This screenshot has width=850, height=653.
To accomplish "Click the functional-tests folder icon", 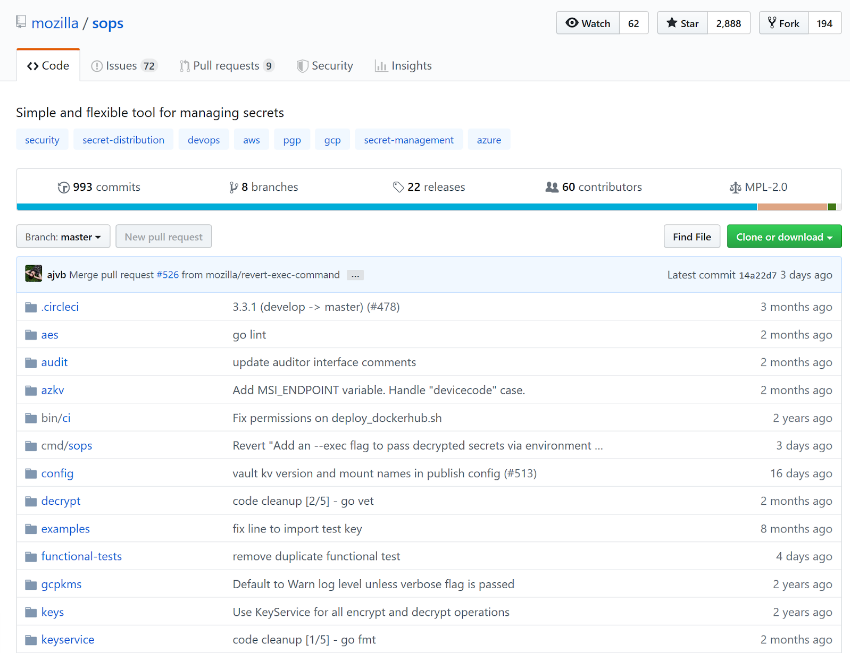I will click(31, 557).
